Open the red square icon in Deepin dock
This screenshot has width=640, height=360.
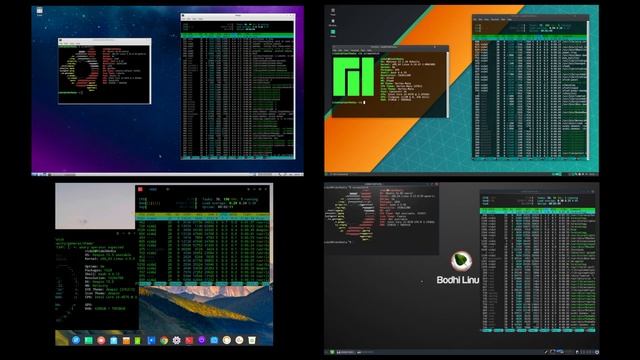point(189,340)
